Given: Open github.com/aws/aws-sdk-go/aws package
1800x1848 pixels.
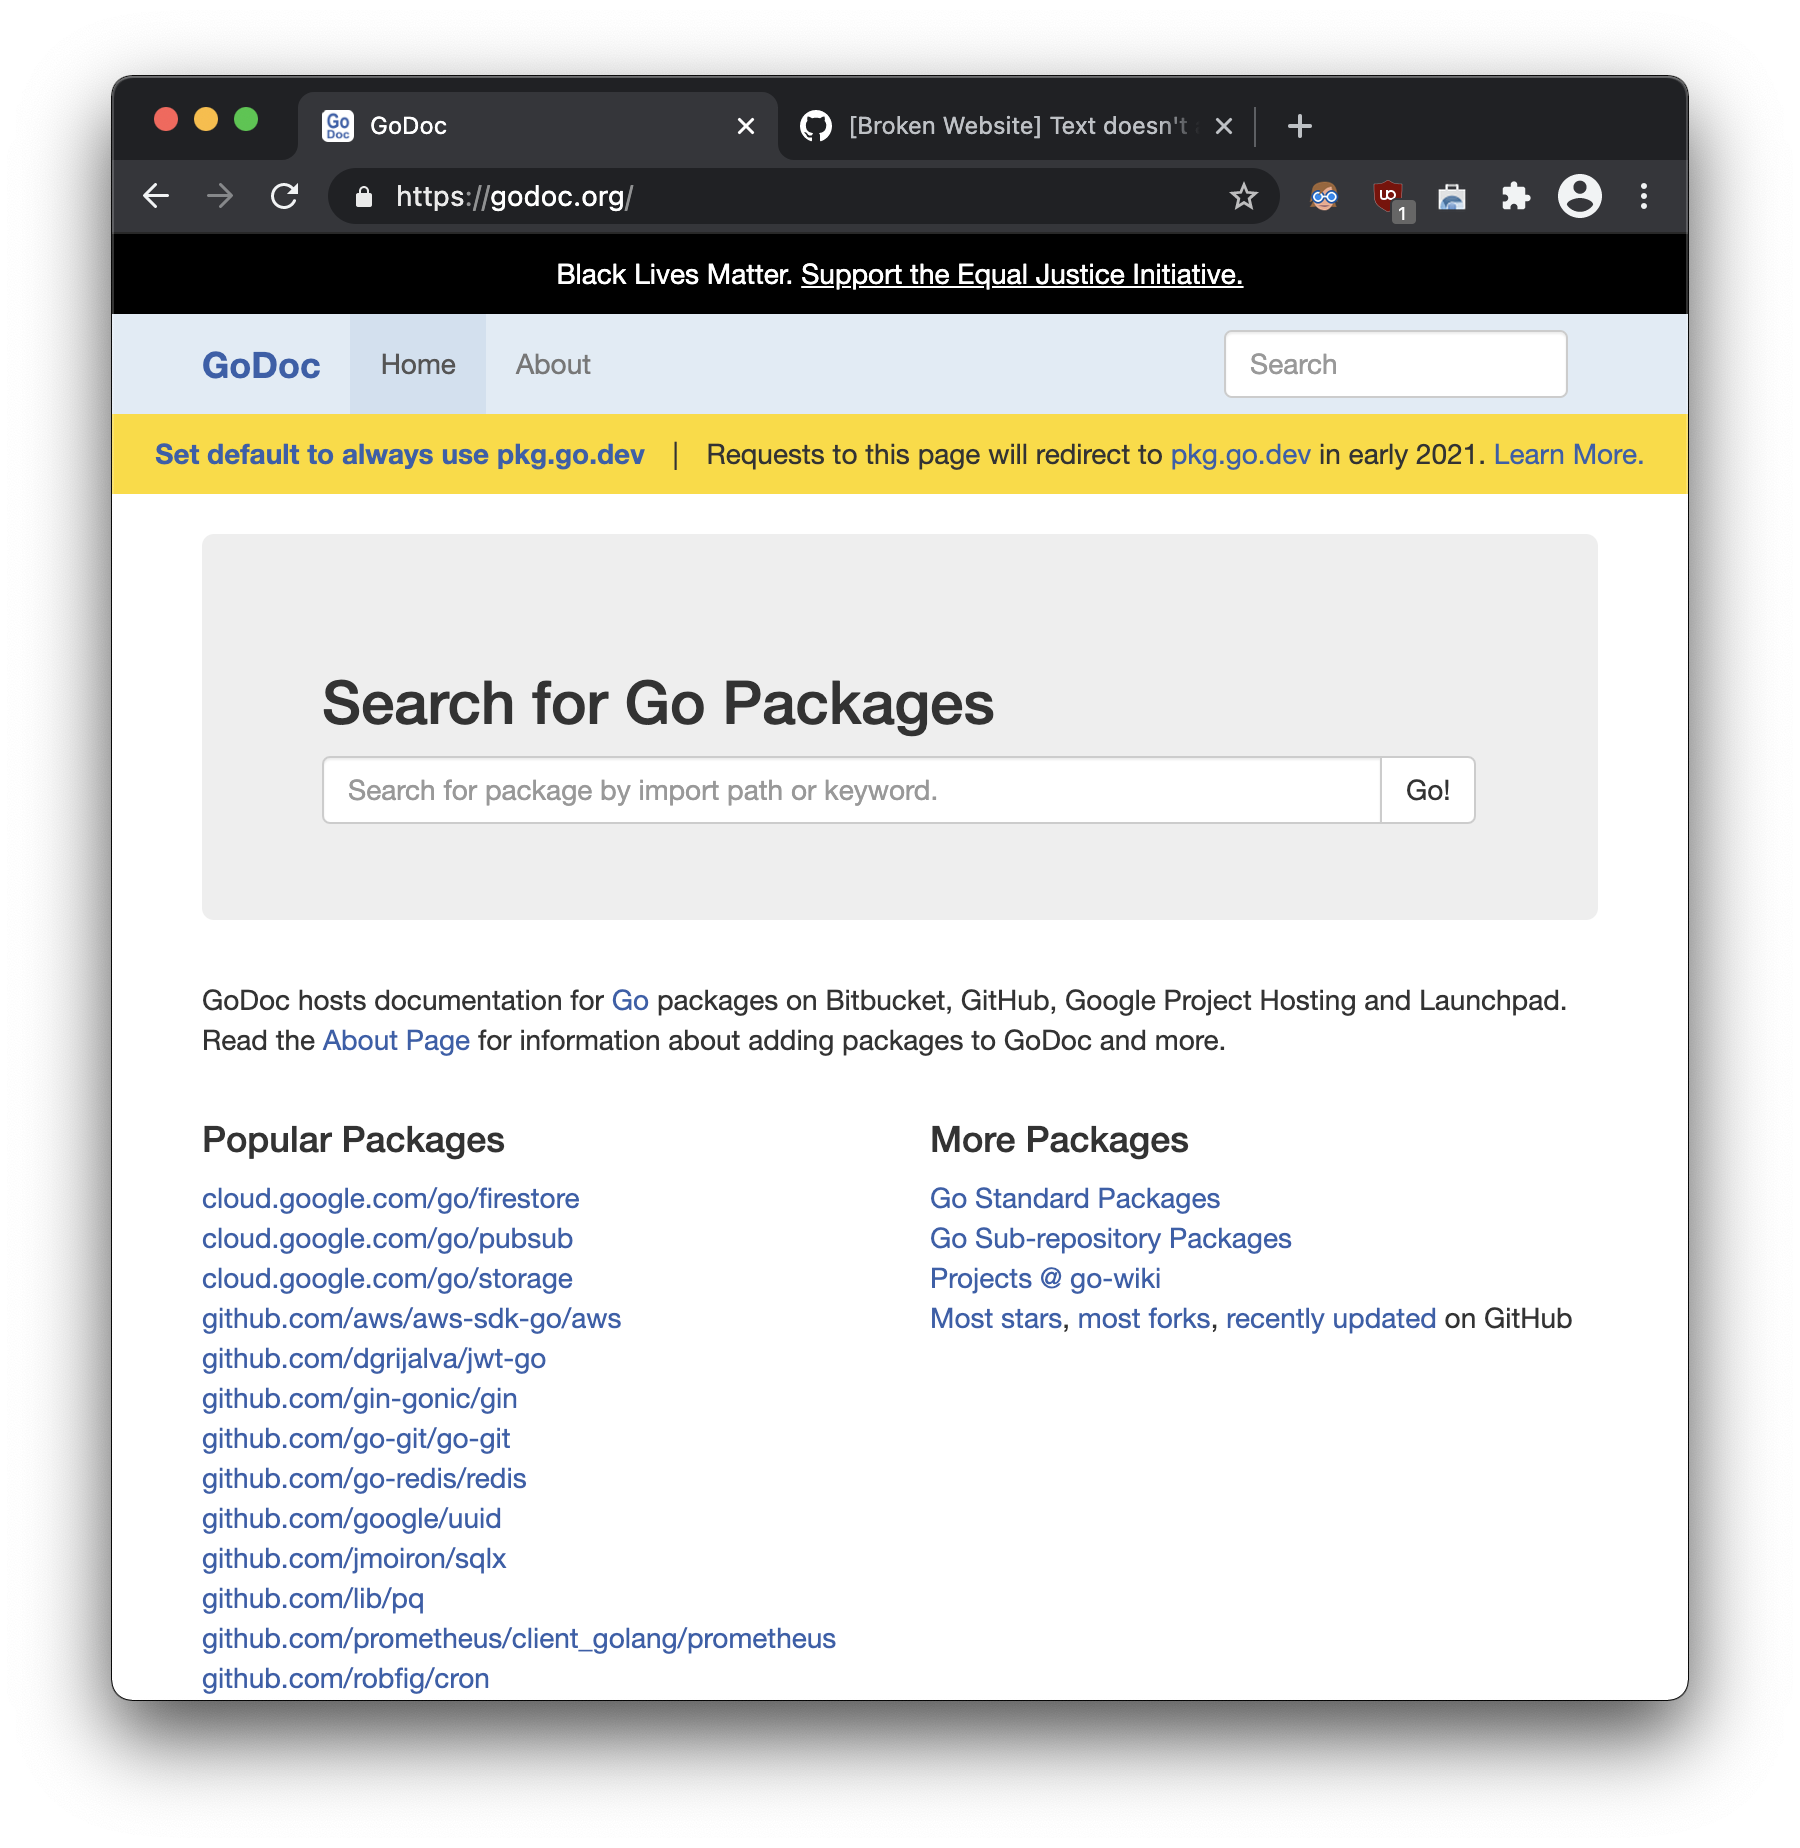Looking at the screenshot, I should (x=411, y=1318).
